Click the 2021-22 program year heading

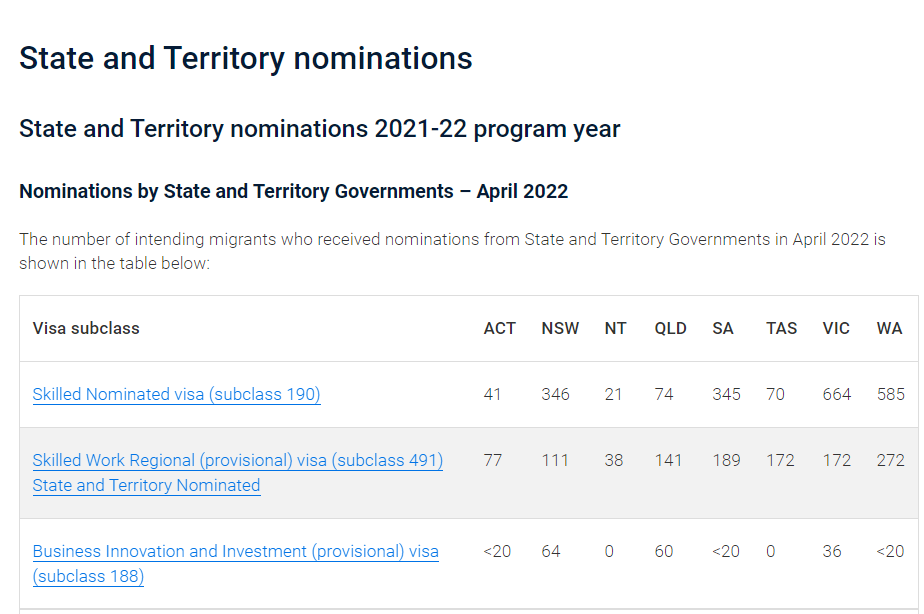pyautogui.click(x=319, y=129)
